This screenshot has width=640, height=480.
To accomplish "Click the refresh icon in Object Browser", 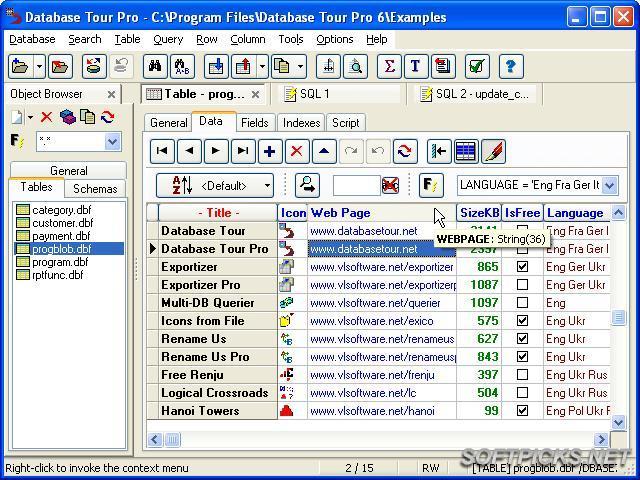I will click(x=108, y=117).
